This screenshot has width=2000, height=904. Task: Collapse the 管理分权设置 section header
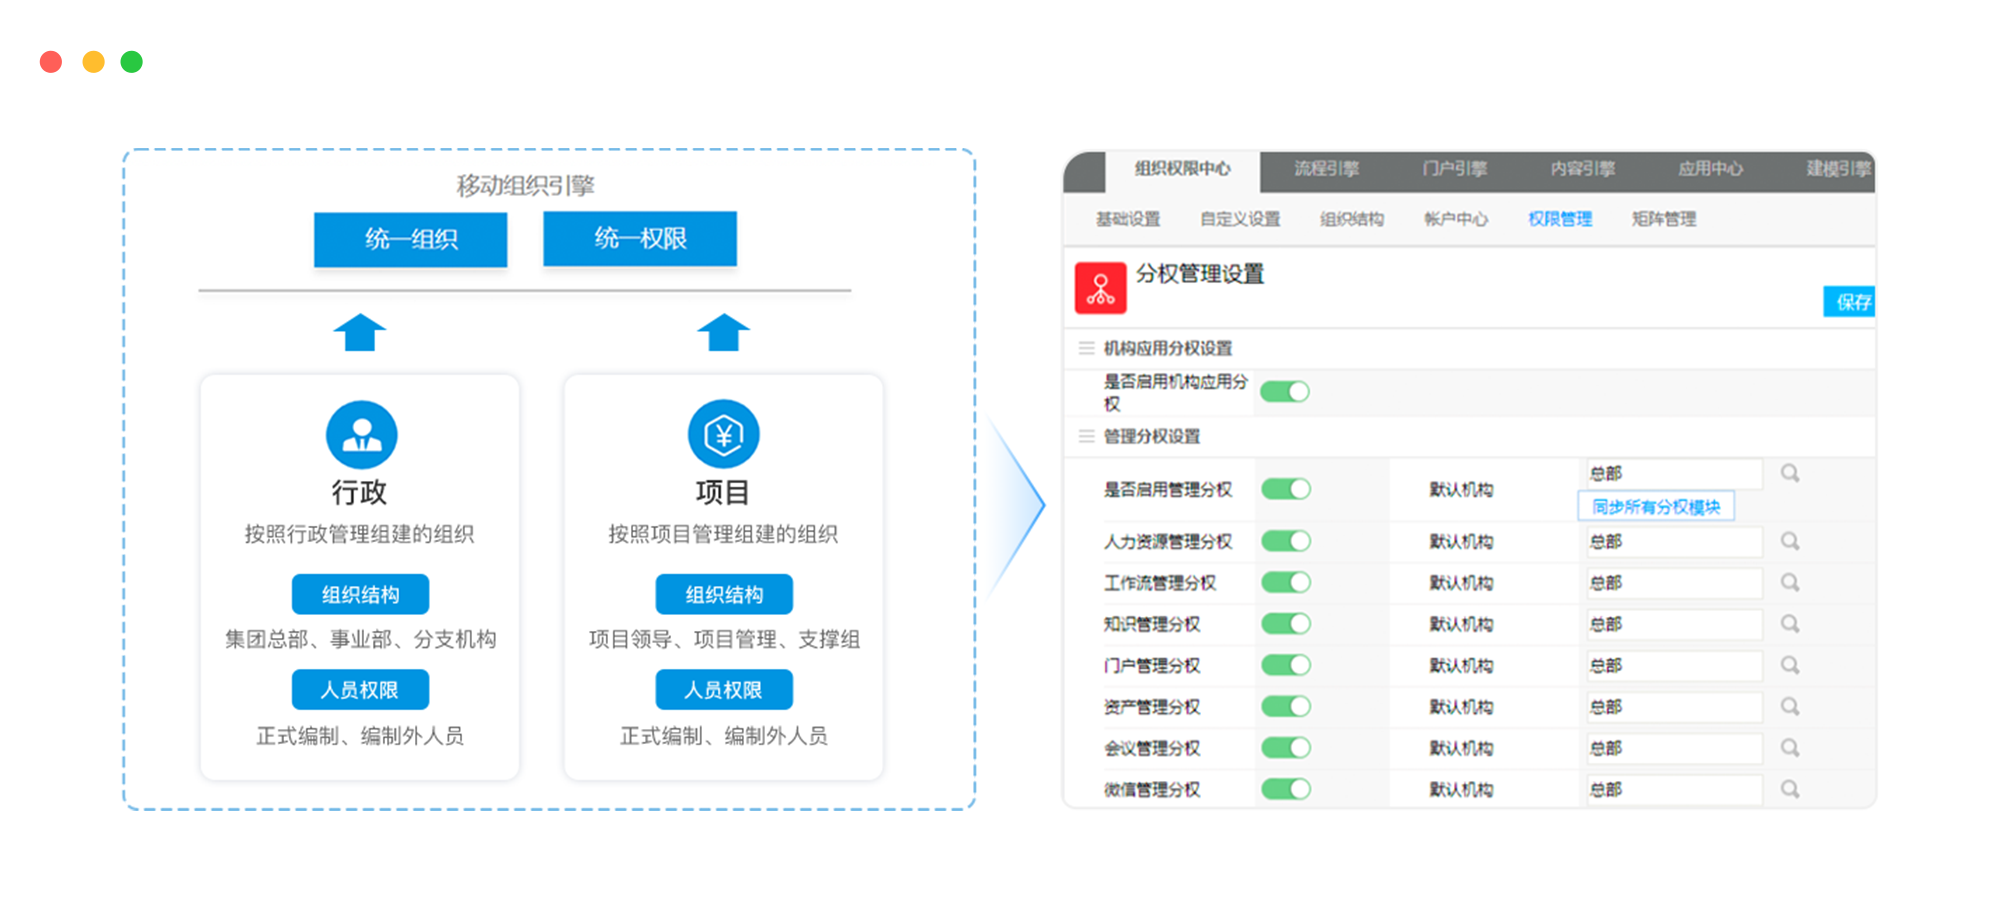tap(1087, 436)
